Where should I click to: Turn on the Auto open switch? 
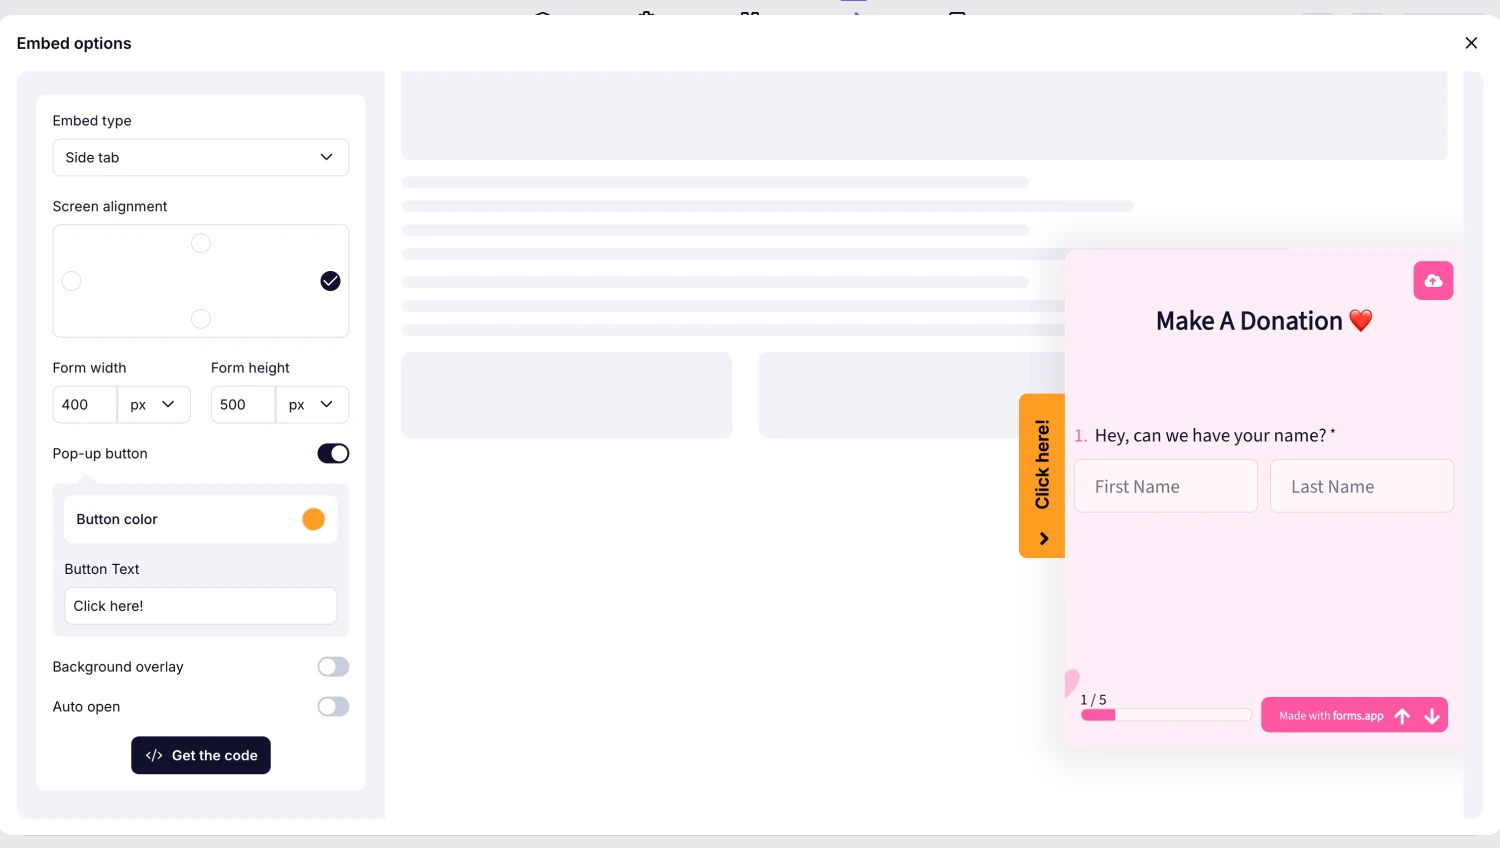click(x=333, y=707)
